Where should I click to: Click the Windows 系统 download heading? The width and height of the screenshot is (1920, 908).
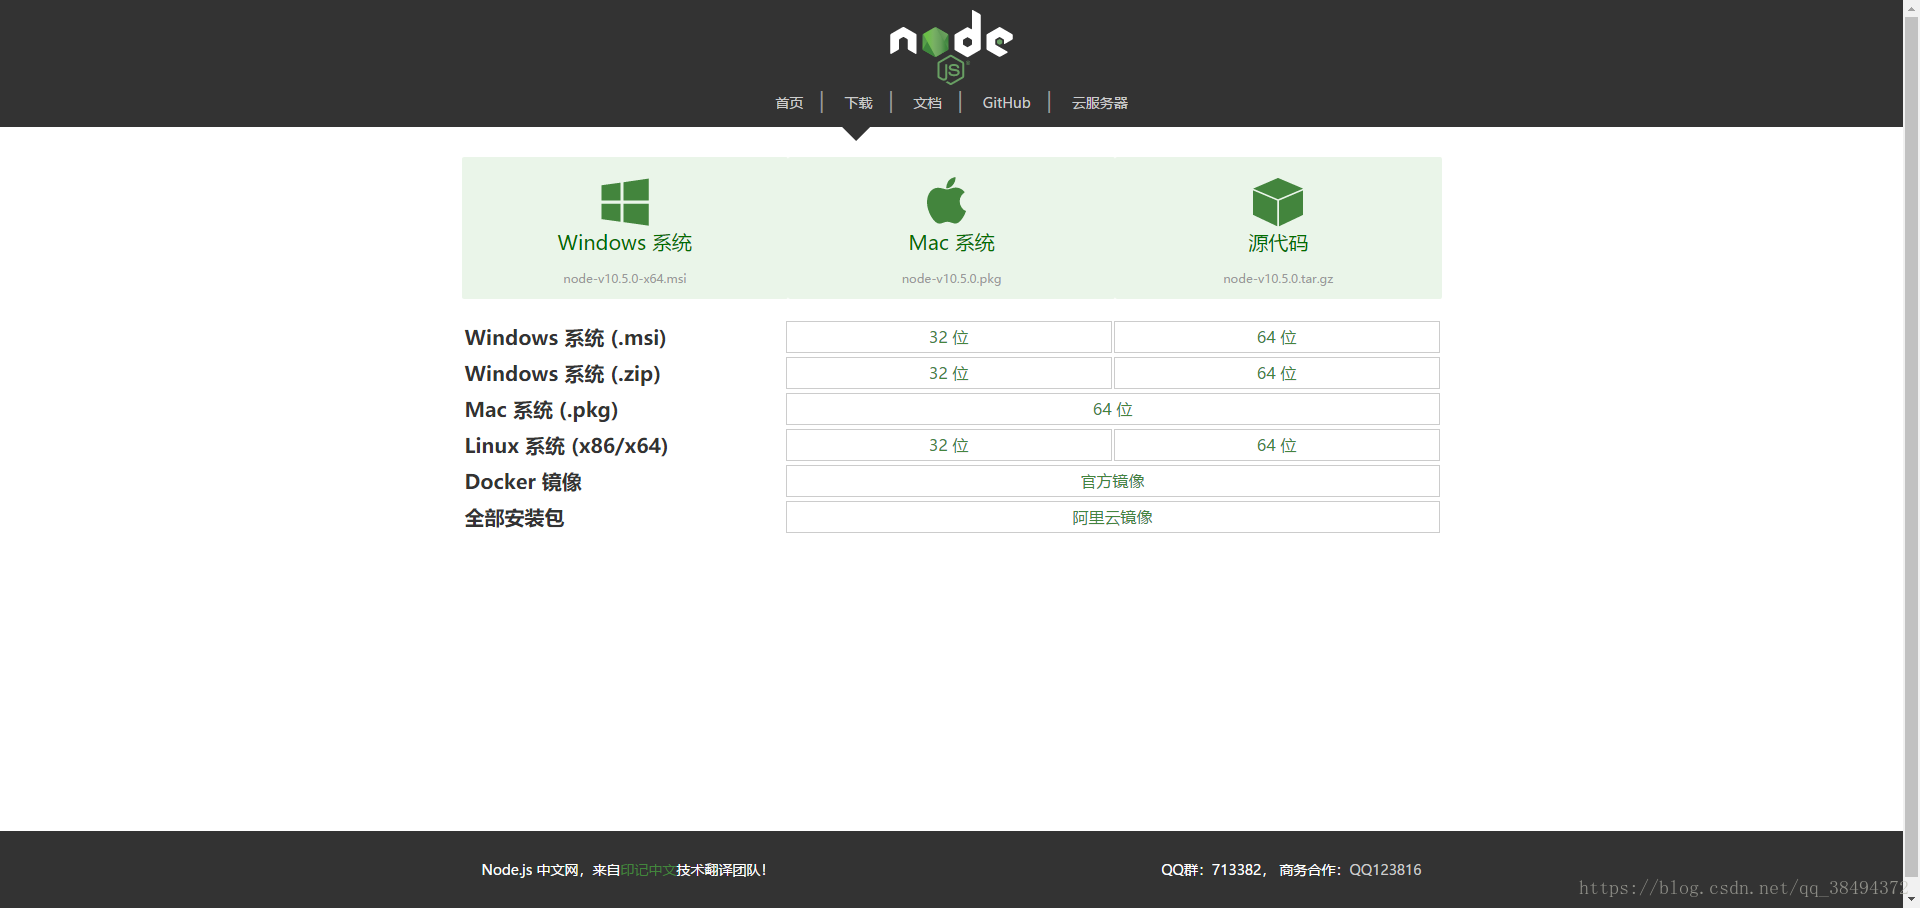[625, 243]
